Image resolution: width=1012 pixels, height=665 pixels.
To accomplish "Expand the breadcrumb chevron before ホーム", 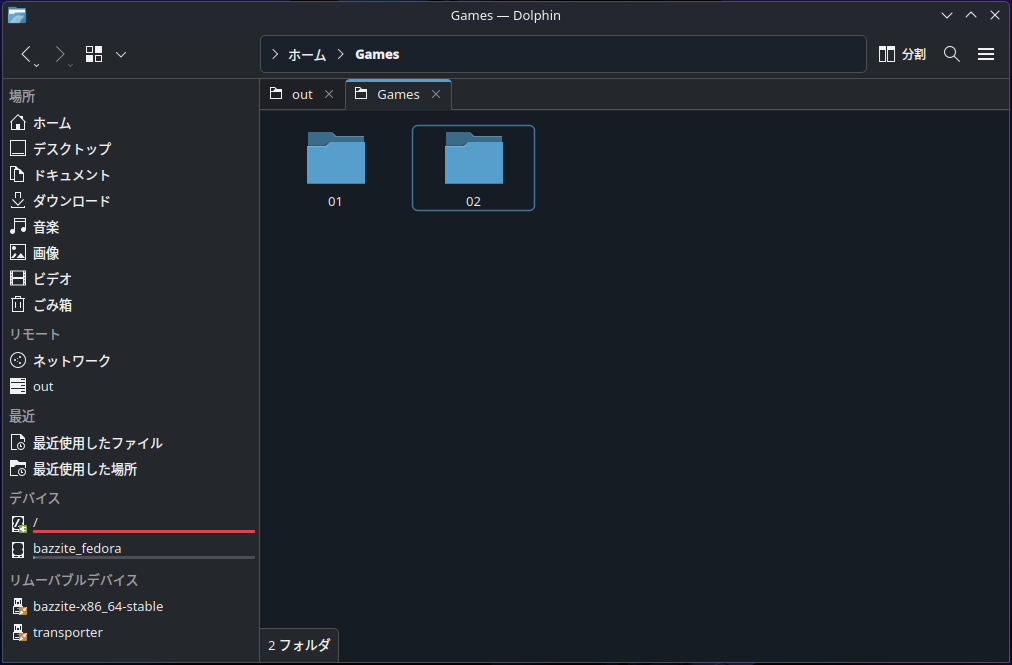I will [273, 54].
